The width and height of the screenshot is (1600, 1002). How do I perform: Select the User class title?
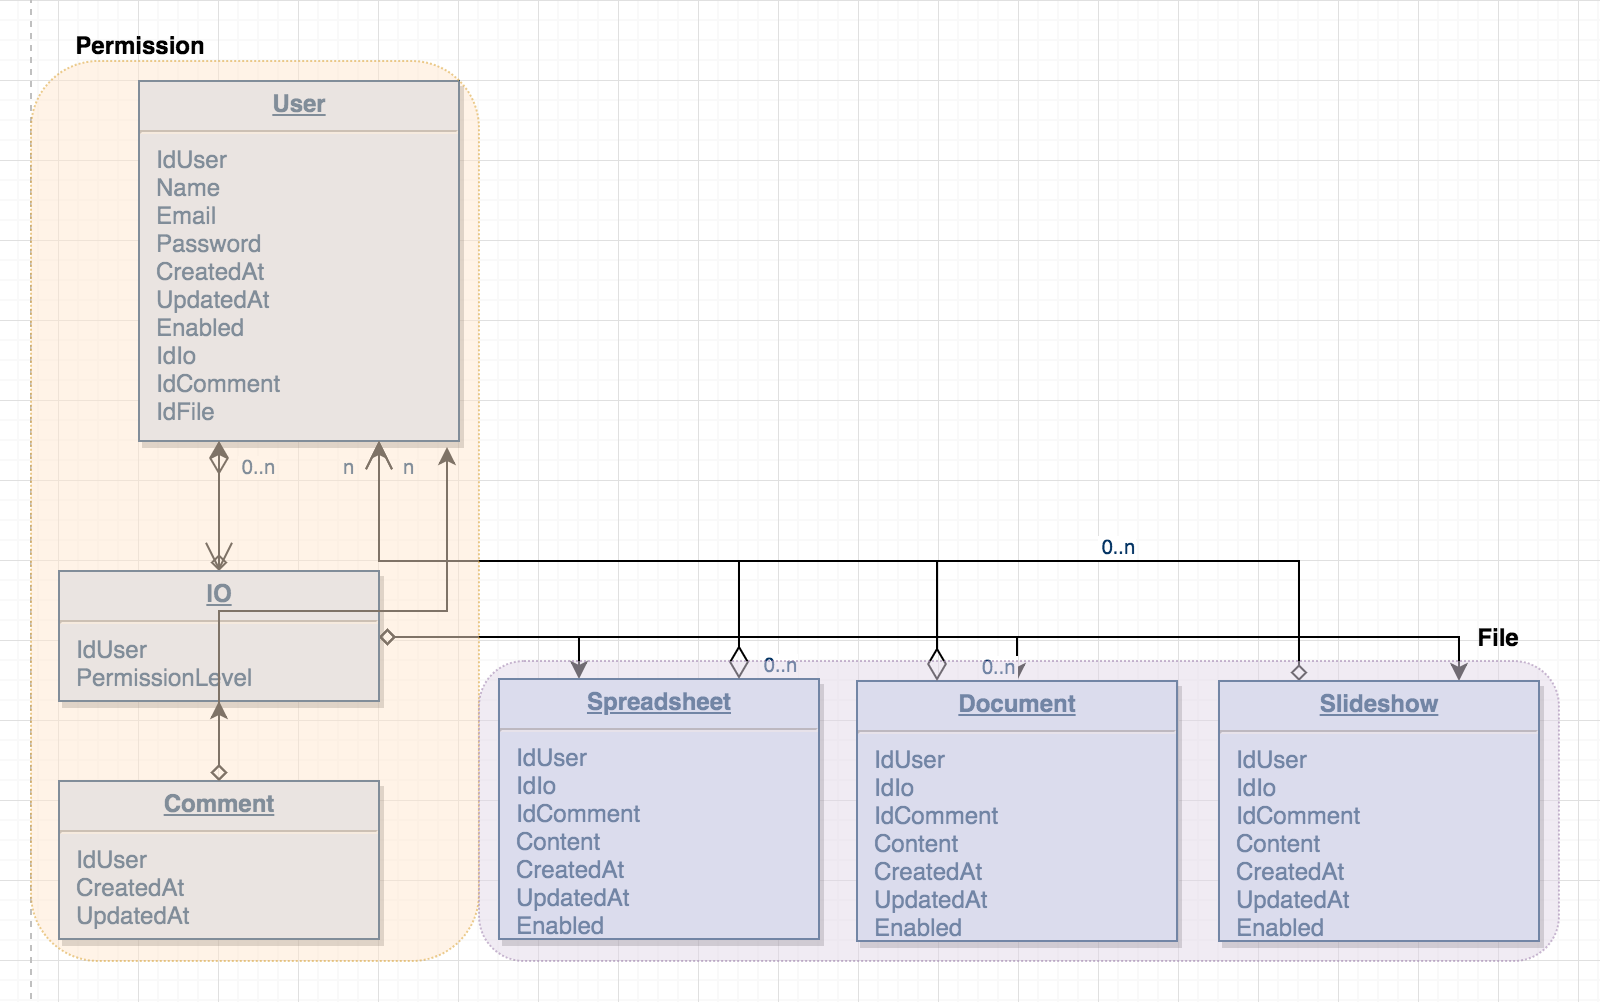(299, 104)
